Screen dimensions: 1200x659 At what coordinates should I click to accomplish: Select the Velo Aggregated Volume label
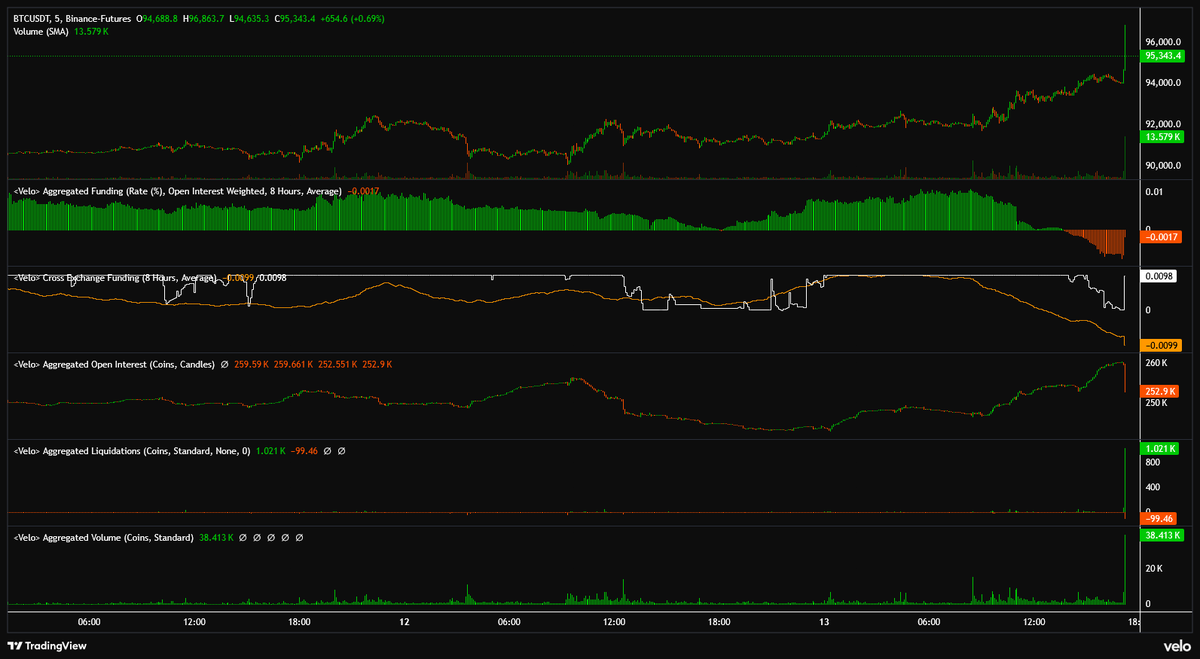pyautogui.click(x=104, y=538)
